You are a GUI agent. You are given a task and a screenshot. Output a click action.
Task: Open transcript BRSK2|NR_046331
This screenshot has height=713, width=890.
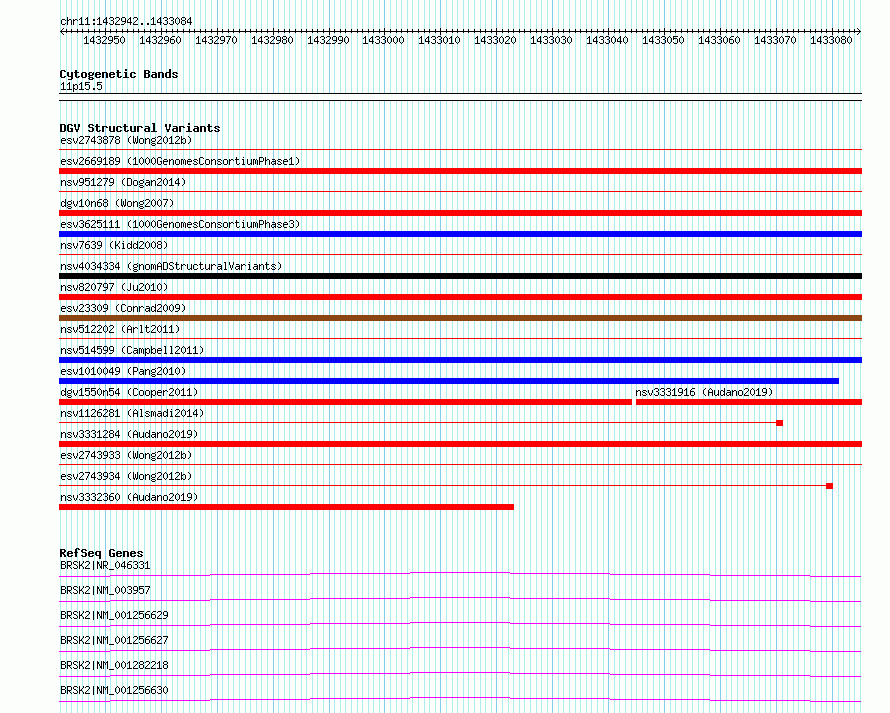click(x=105, y=565)
